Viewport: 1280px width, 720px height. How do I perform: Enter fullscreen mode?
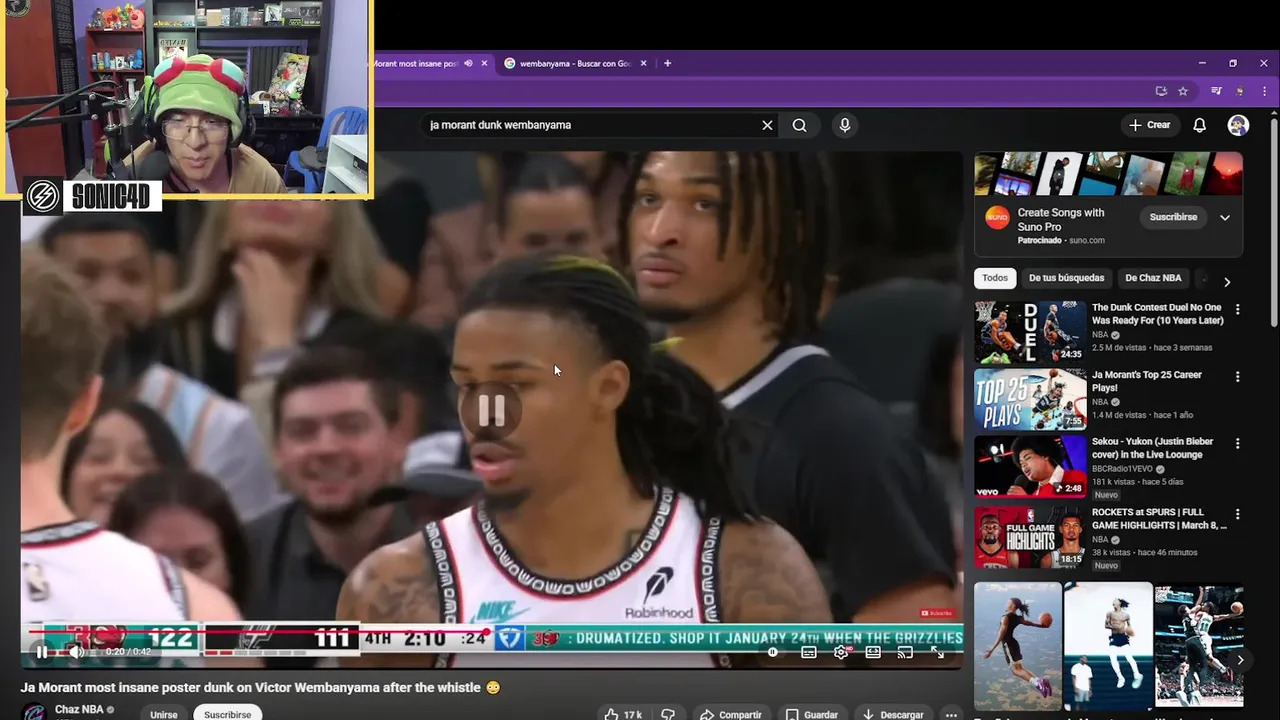pyautogui.click(x=938, y=652)
